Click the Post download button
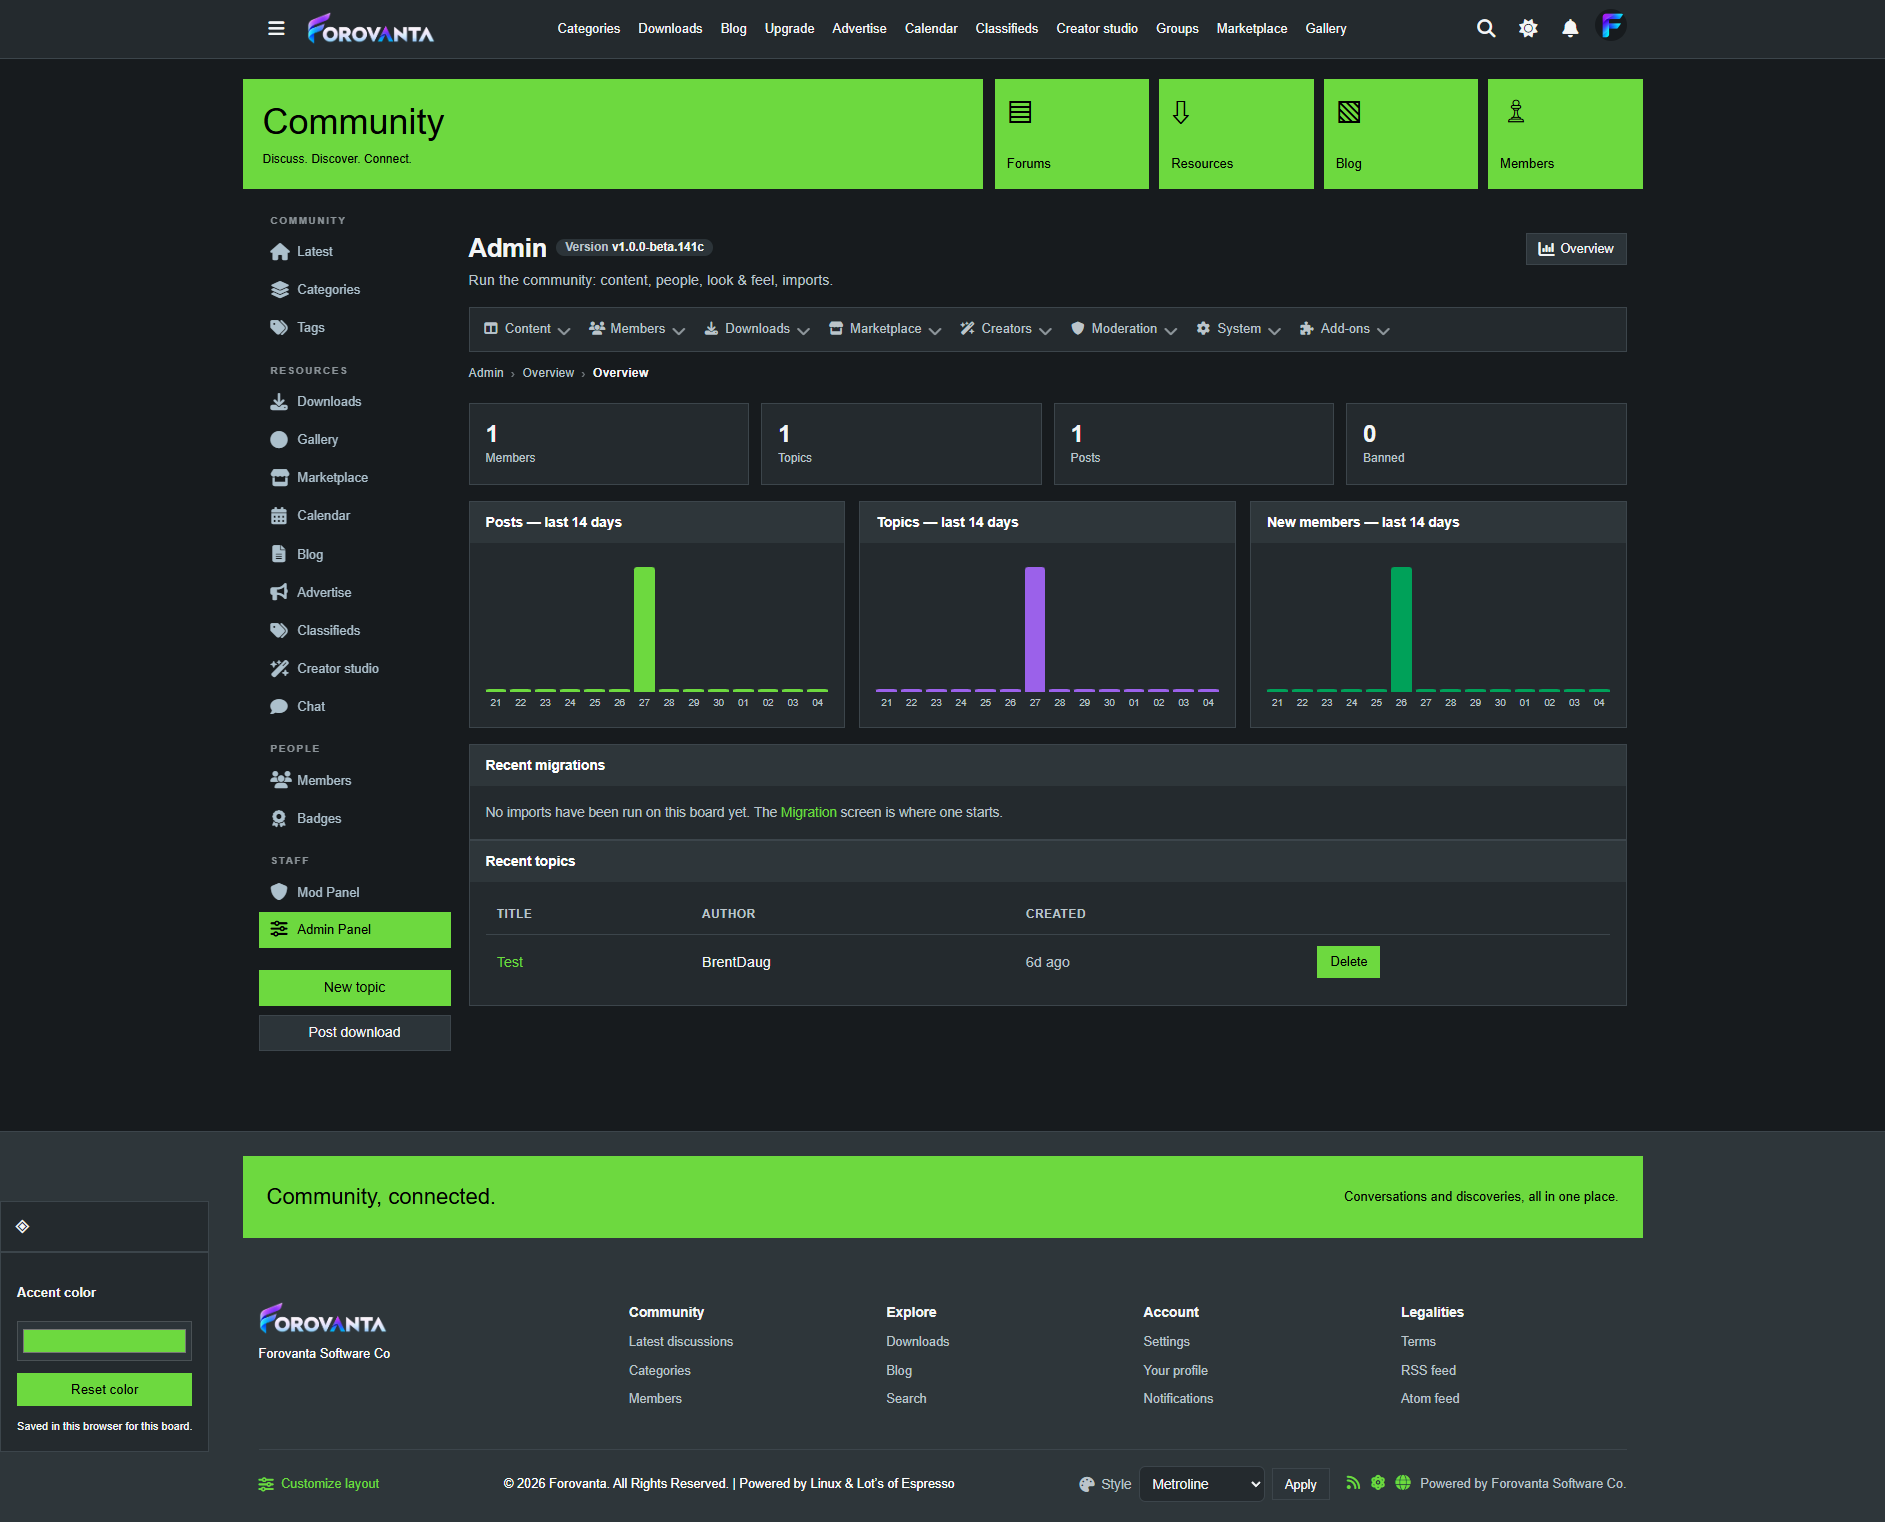The height and width of the screenshot is (1522, 1885). tap(354, 1033)
